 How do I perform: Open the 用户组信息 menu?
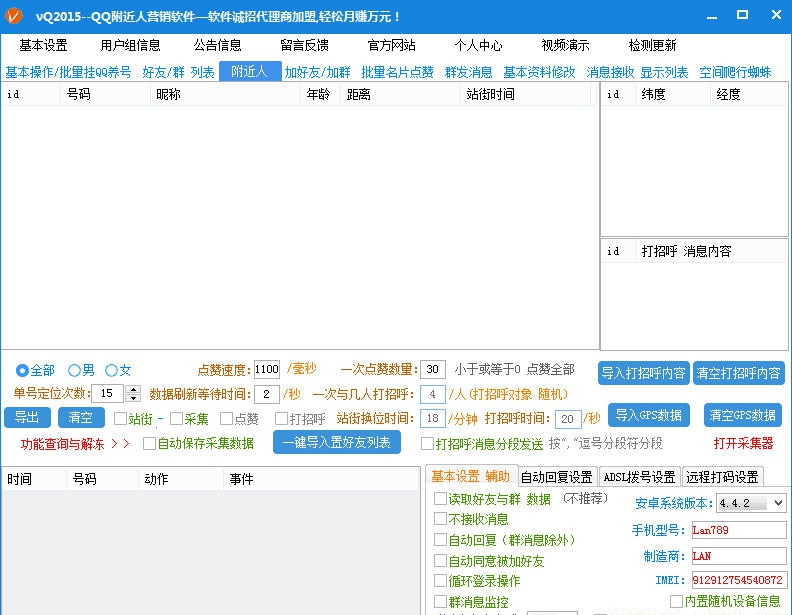point(130,45)
